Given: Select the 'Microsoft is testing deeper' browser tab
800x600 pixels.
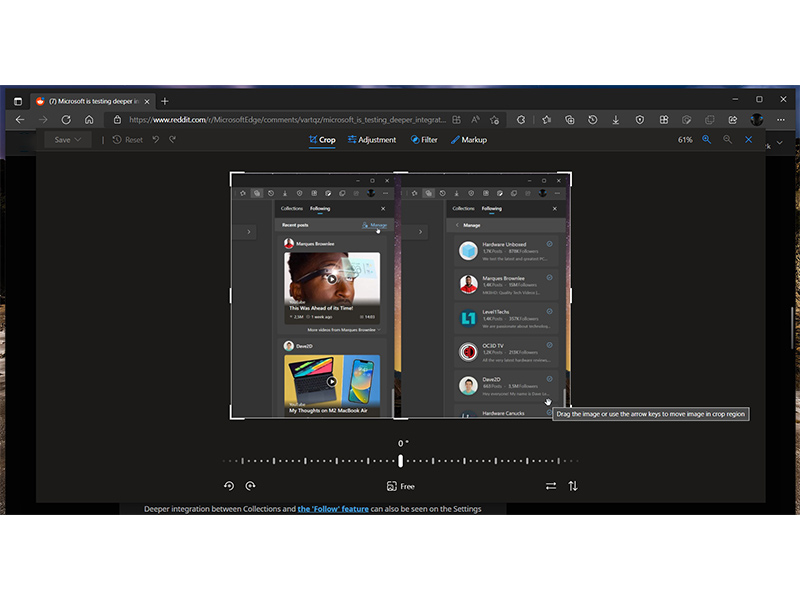Looking at the screenshot, I should 93,102.
